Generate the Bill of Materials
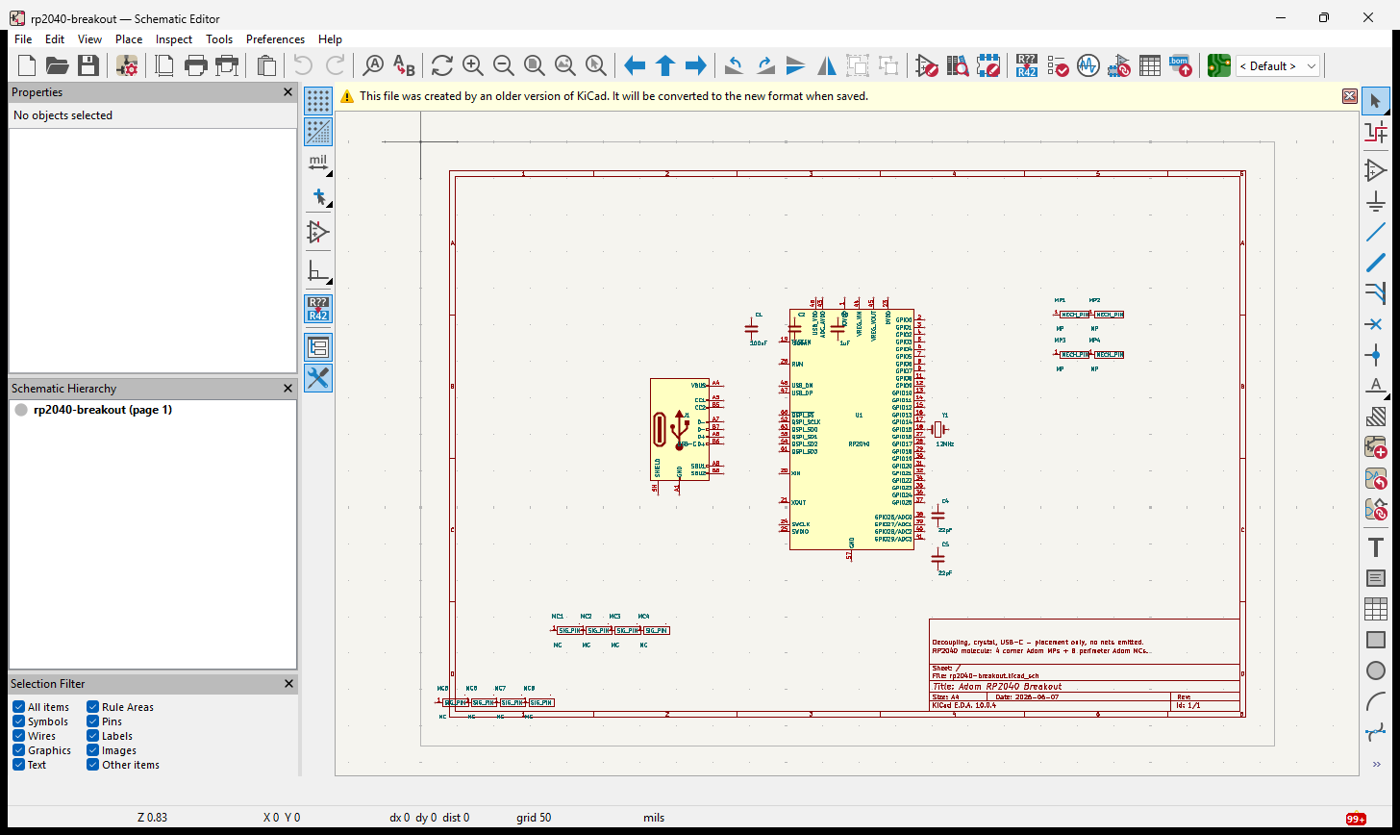 (x=1181, y=66)
